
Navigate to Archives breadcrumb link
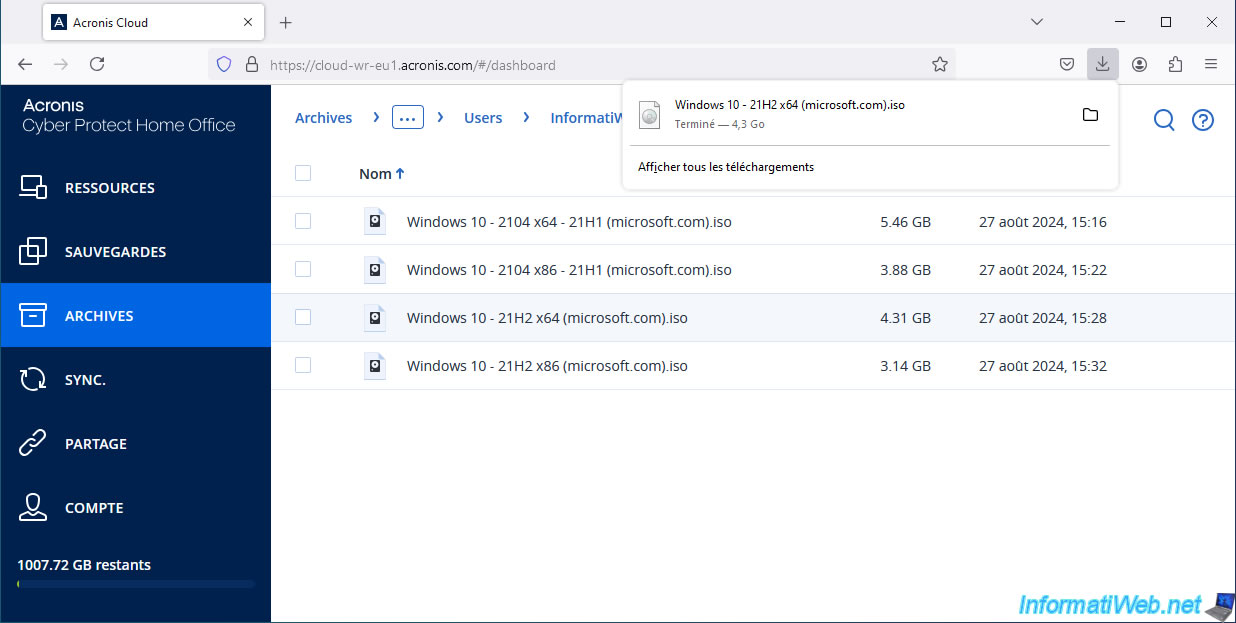(x=323, y=118)
